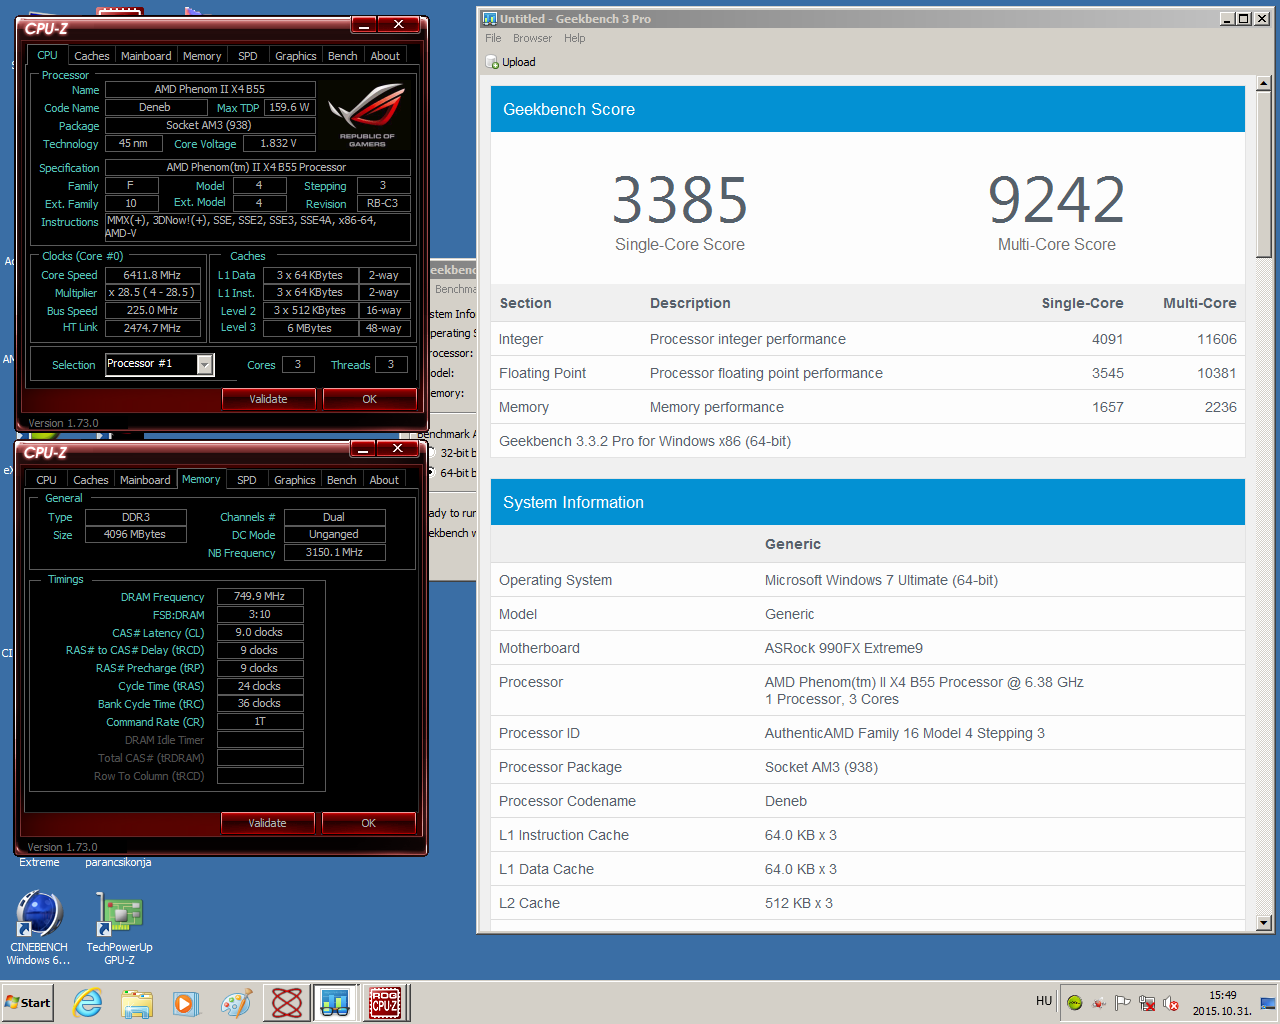Click the Memory row multi-core value 2236
The width and height of the screenshot is (1280, 1024).
click(1221, 407)
